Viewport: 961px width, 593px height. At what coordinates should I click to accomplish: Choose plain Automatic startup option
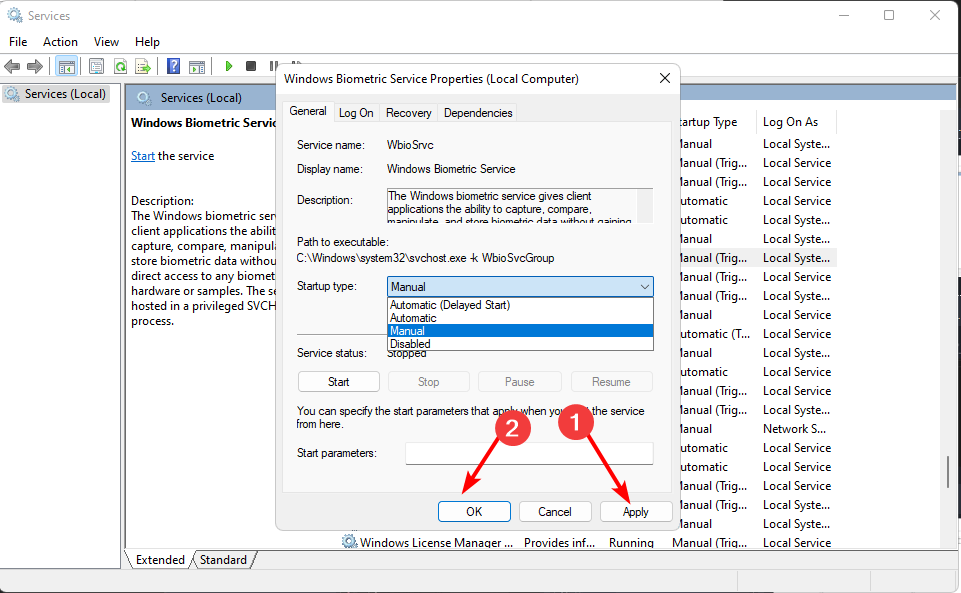(x=520, y=318)
